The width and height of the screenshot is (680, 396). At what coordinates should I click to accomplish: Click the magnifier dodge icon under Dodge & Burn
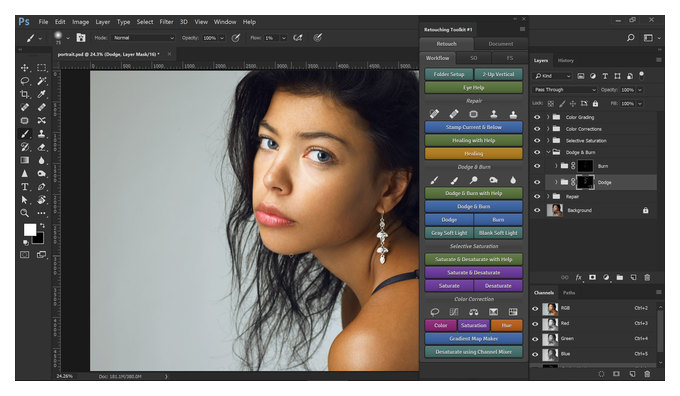click(x=474, y=180)
